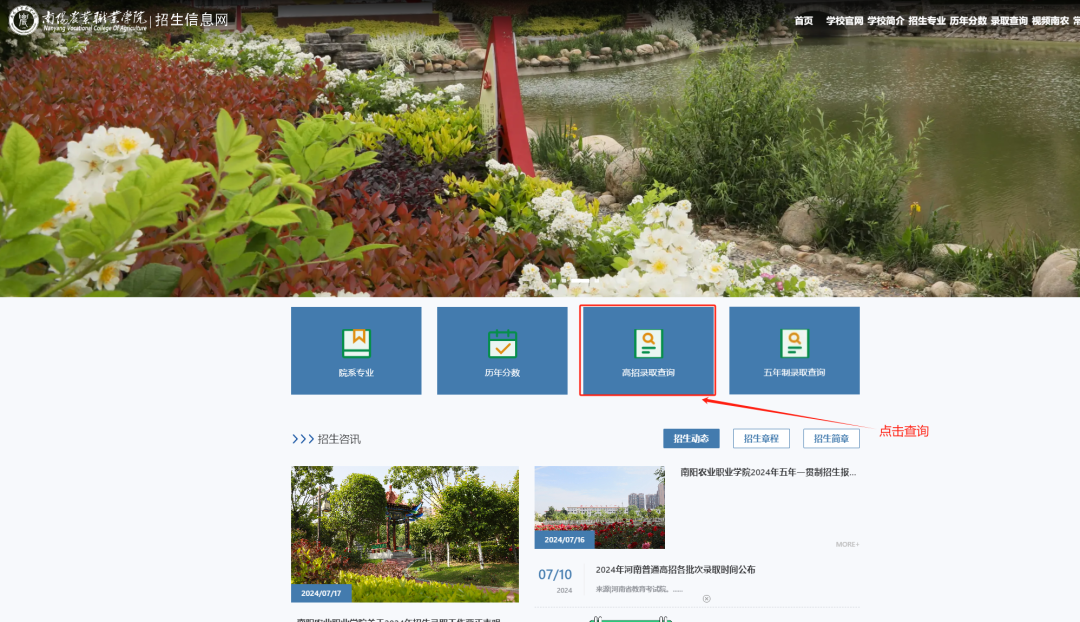Go to 首页 in the top navigation
This screenshot has width=1080, height=622.
click(x=804, y=21)
